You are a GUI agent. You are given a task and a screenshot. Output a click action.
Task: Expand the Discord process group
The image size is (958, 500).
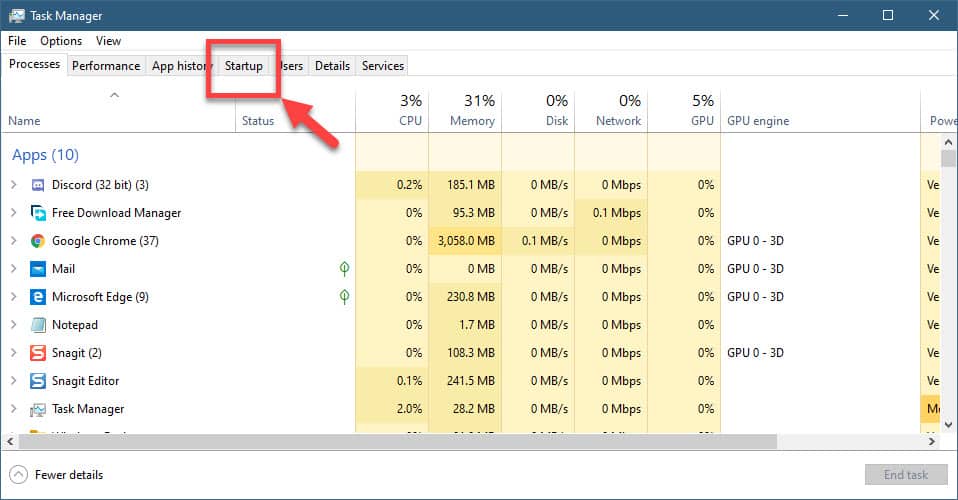(x=13, y=185)
